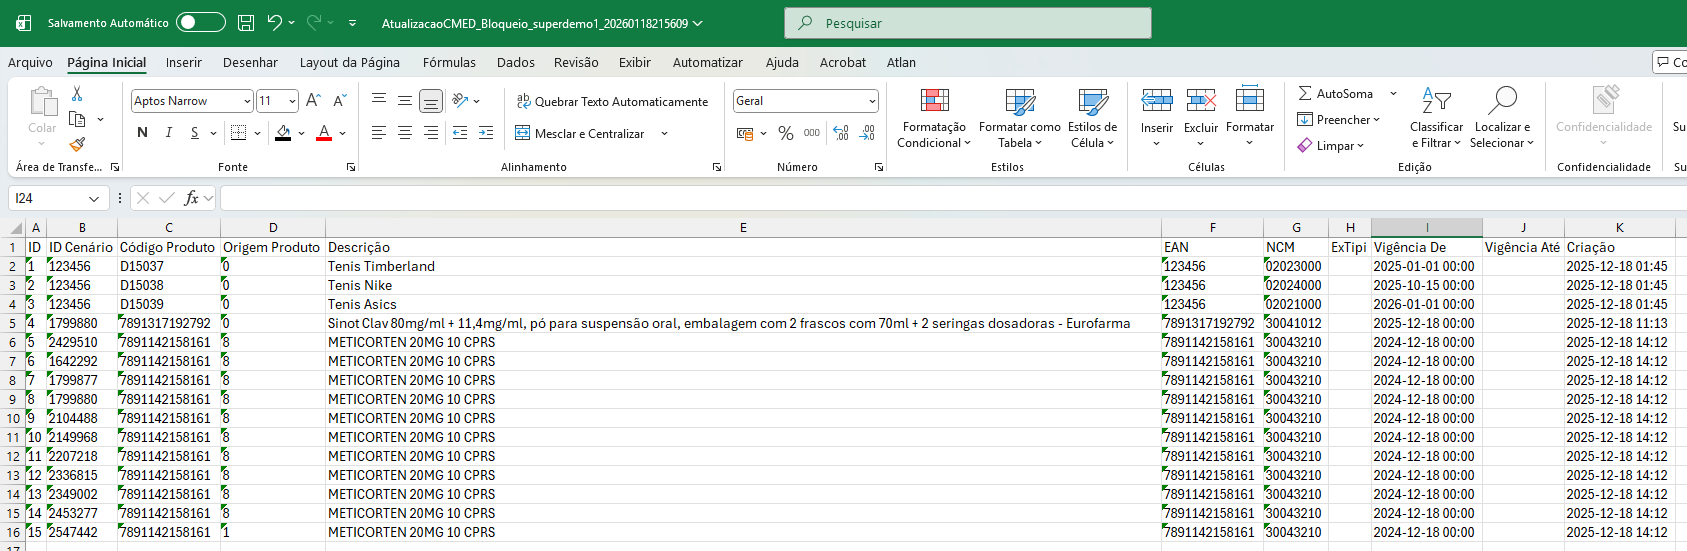Click the Borders icon
This screenshot has width=1687, height=551.
(238, 133)
